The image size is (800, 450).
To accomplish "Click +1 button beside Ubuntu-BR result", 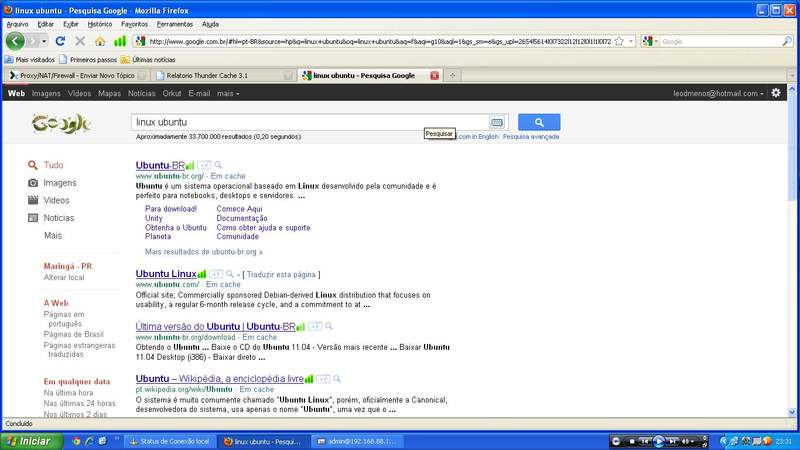I will tap(204, 165).
